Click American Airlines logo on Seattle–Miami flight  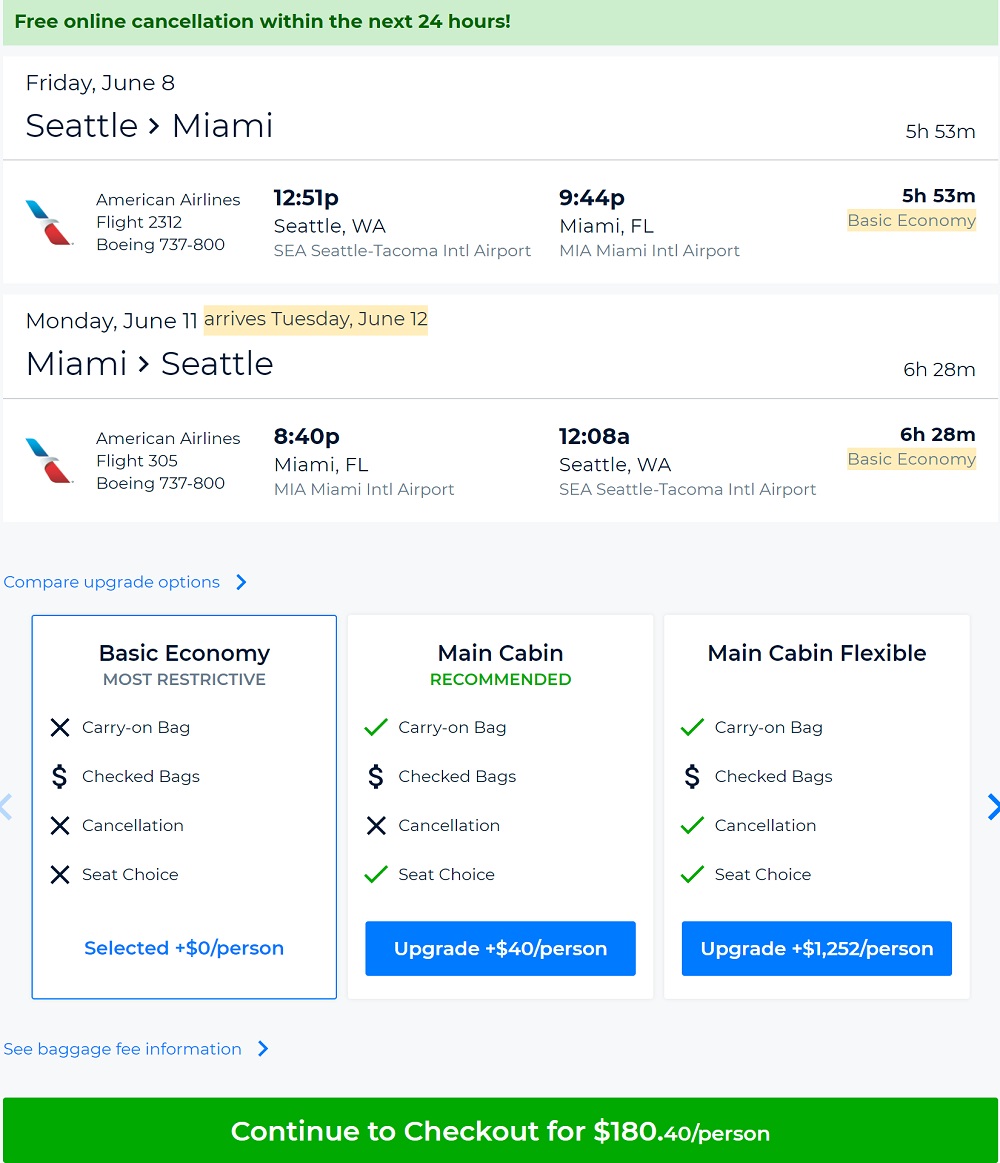(49, 222)
